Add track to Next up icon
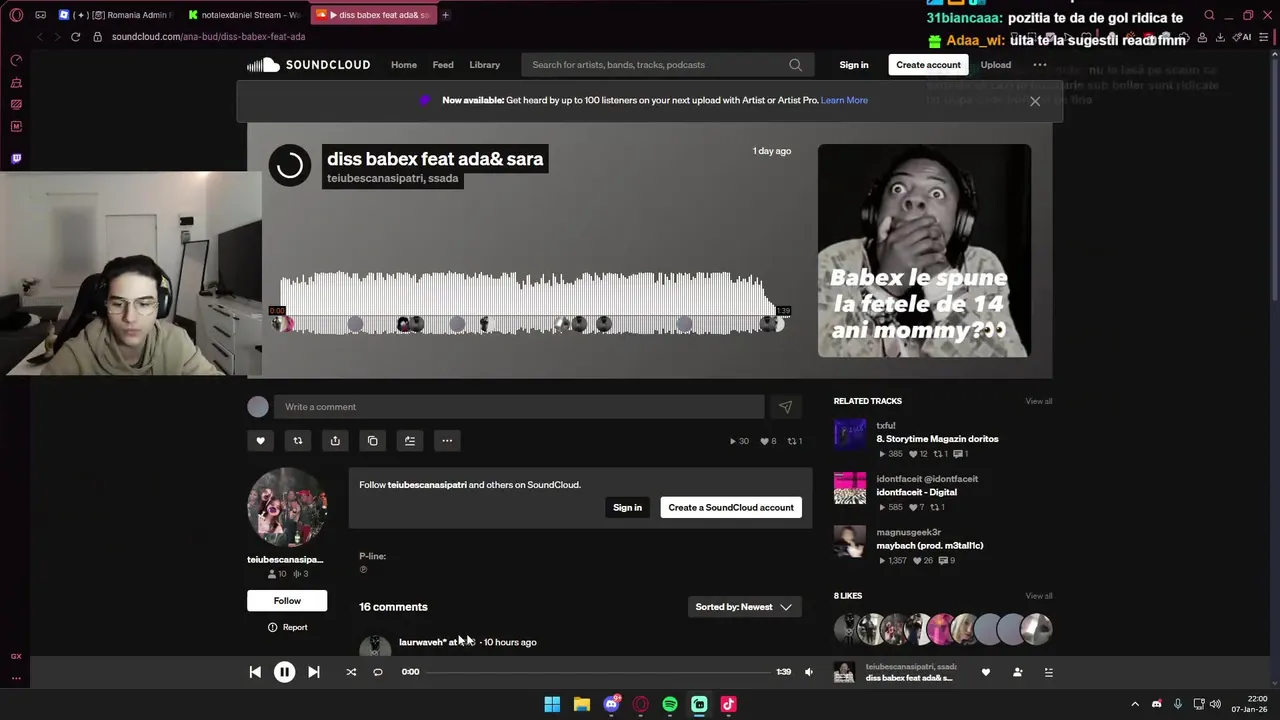 409,441
